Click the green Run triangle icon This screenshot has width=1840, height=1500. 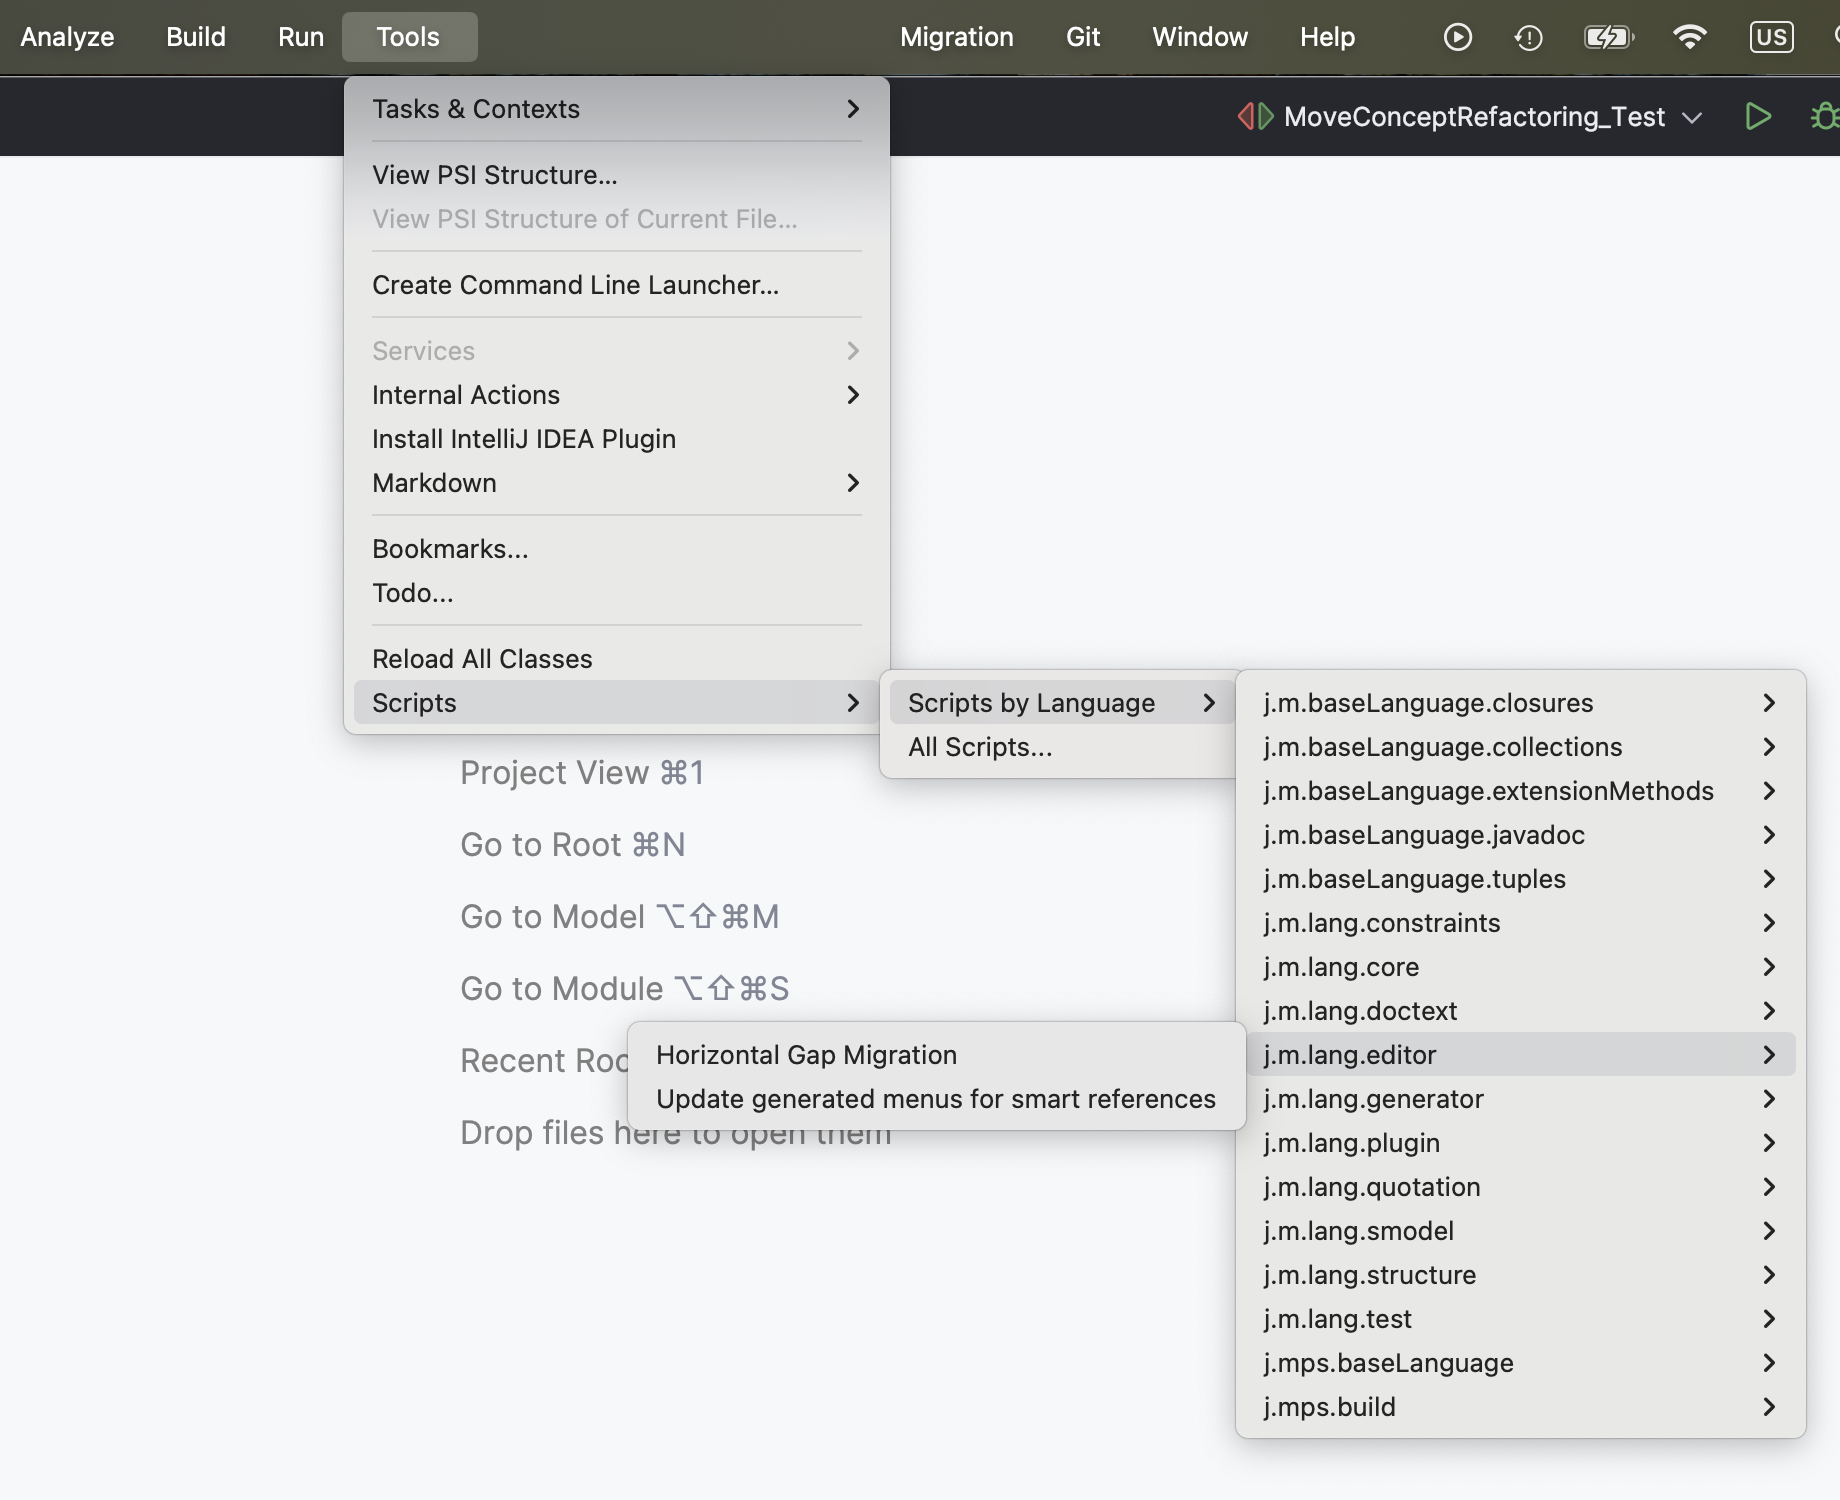point(1757,117)
